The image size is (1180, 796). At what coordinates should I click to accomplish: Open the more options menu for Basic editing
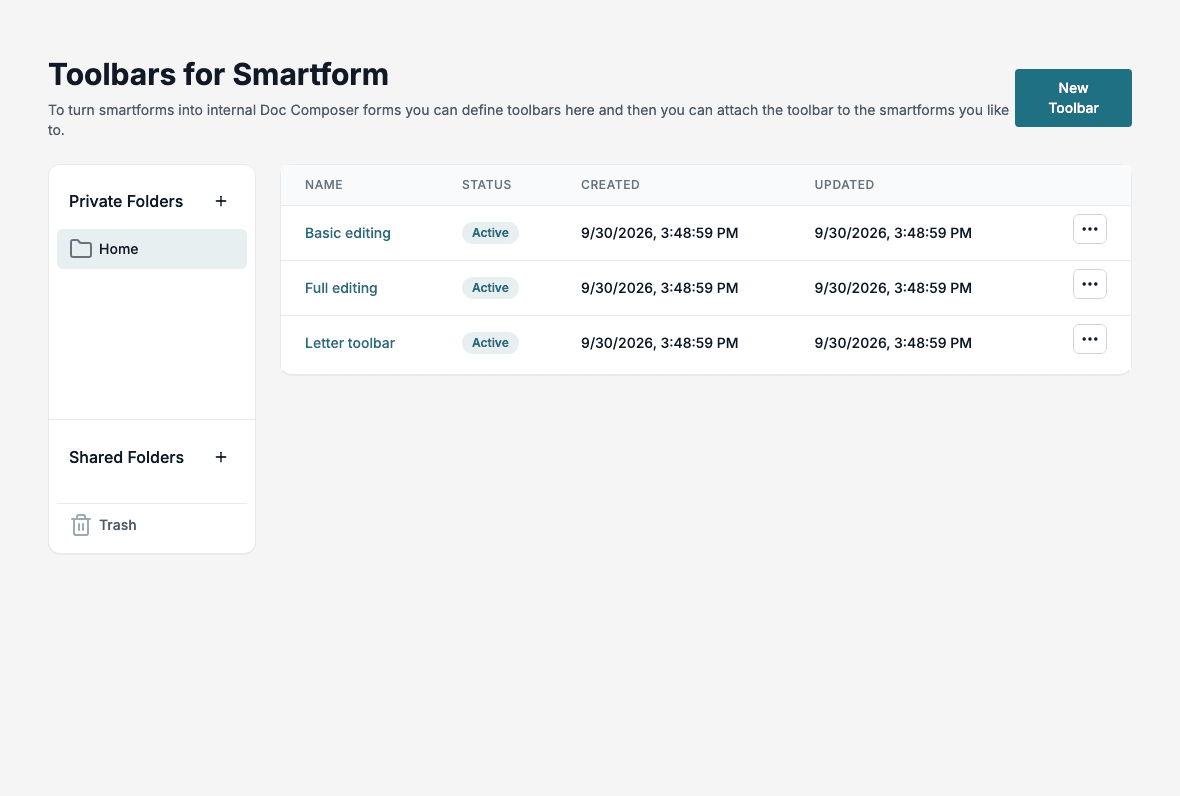pyautogui.click(x=1090, y=229)
